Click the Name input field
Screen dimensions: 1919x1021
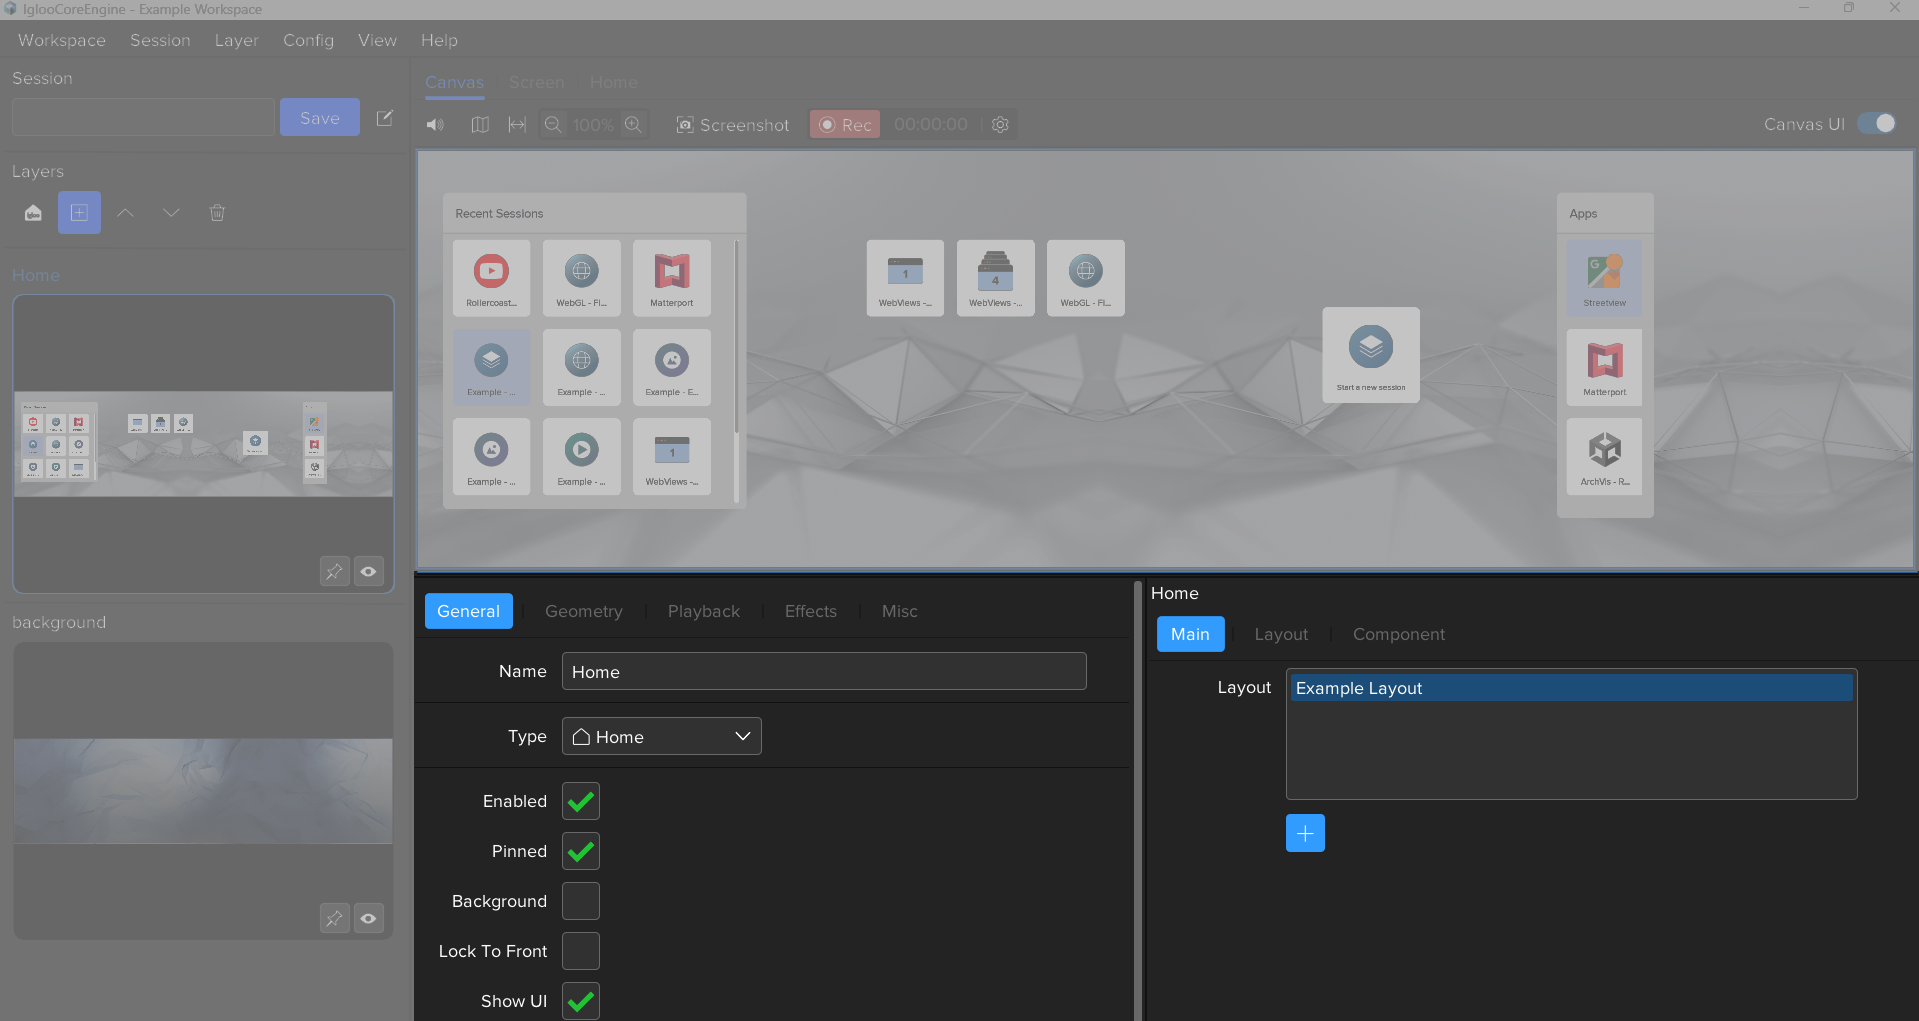pyautogui.click(x=823, y=672)
